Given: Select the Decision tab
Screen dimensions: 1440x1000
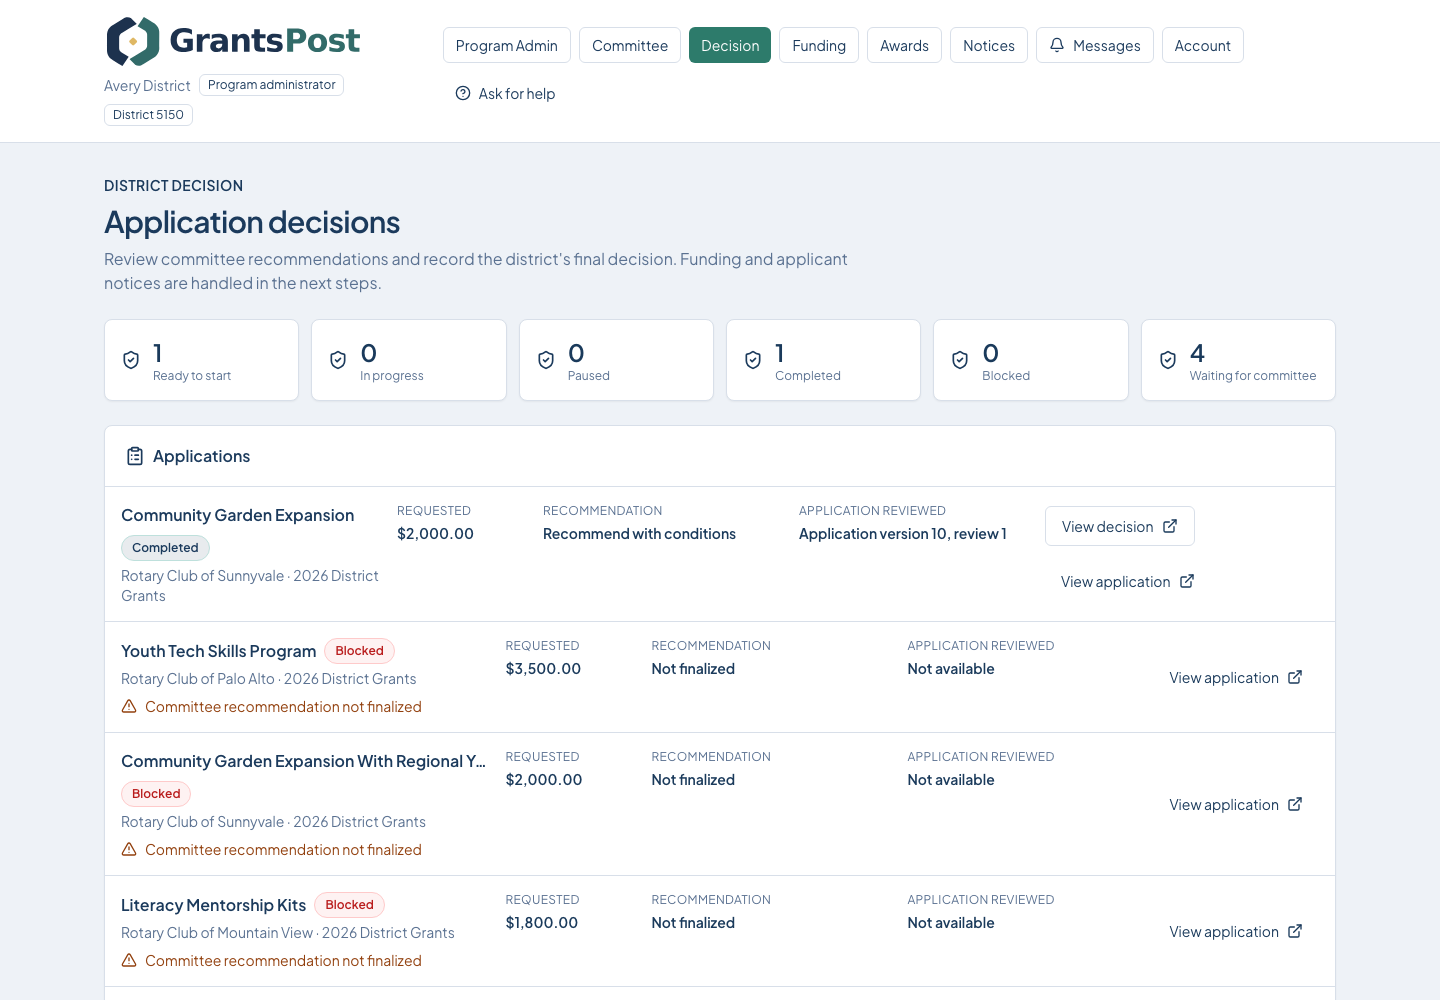Looking at the screenshot, I should [x=730, y=45].
